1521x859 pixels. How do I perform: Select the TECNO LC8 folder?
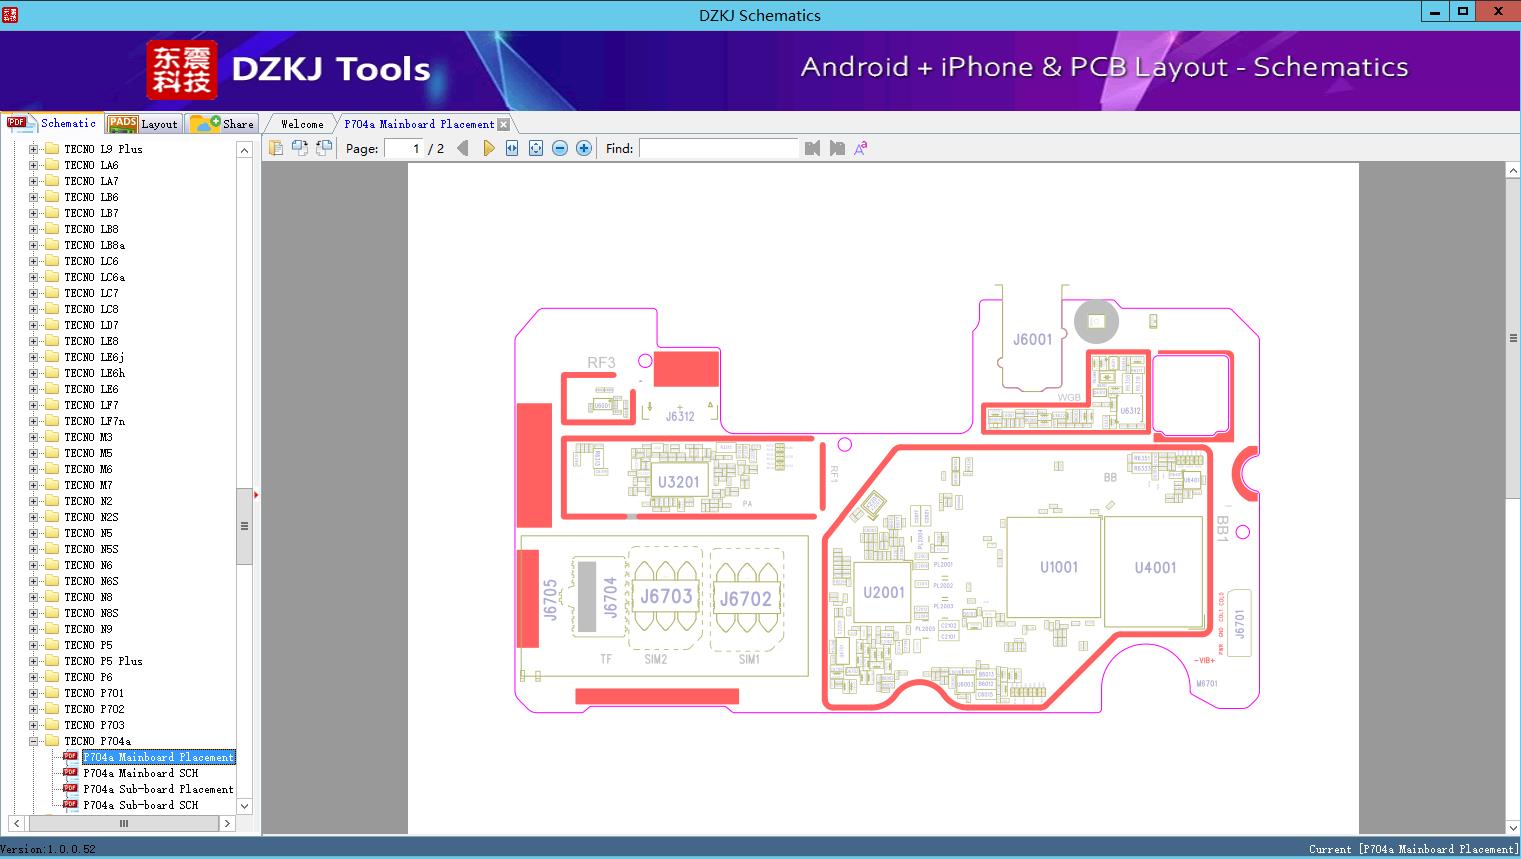(91, 309)
